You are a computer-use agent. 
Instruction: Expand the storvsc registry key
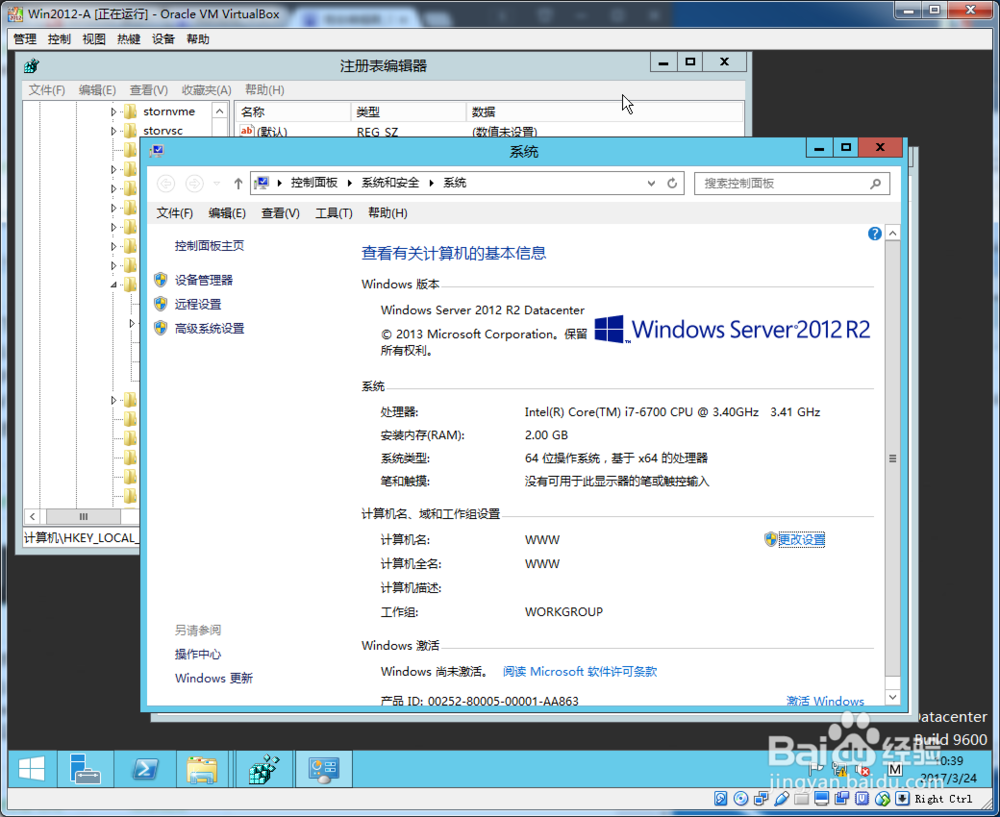click(114, 131)
